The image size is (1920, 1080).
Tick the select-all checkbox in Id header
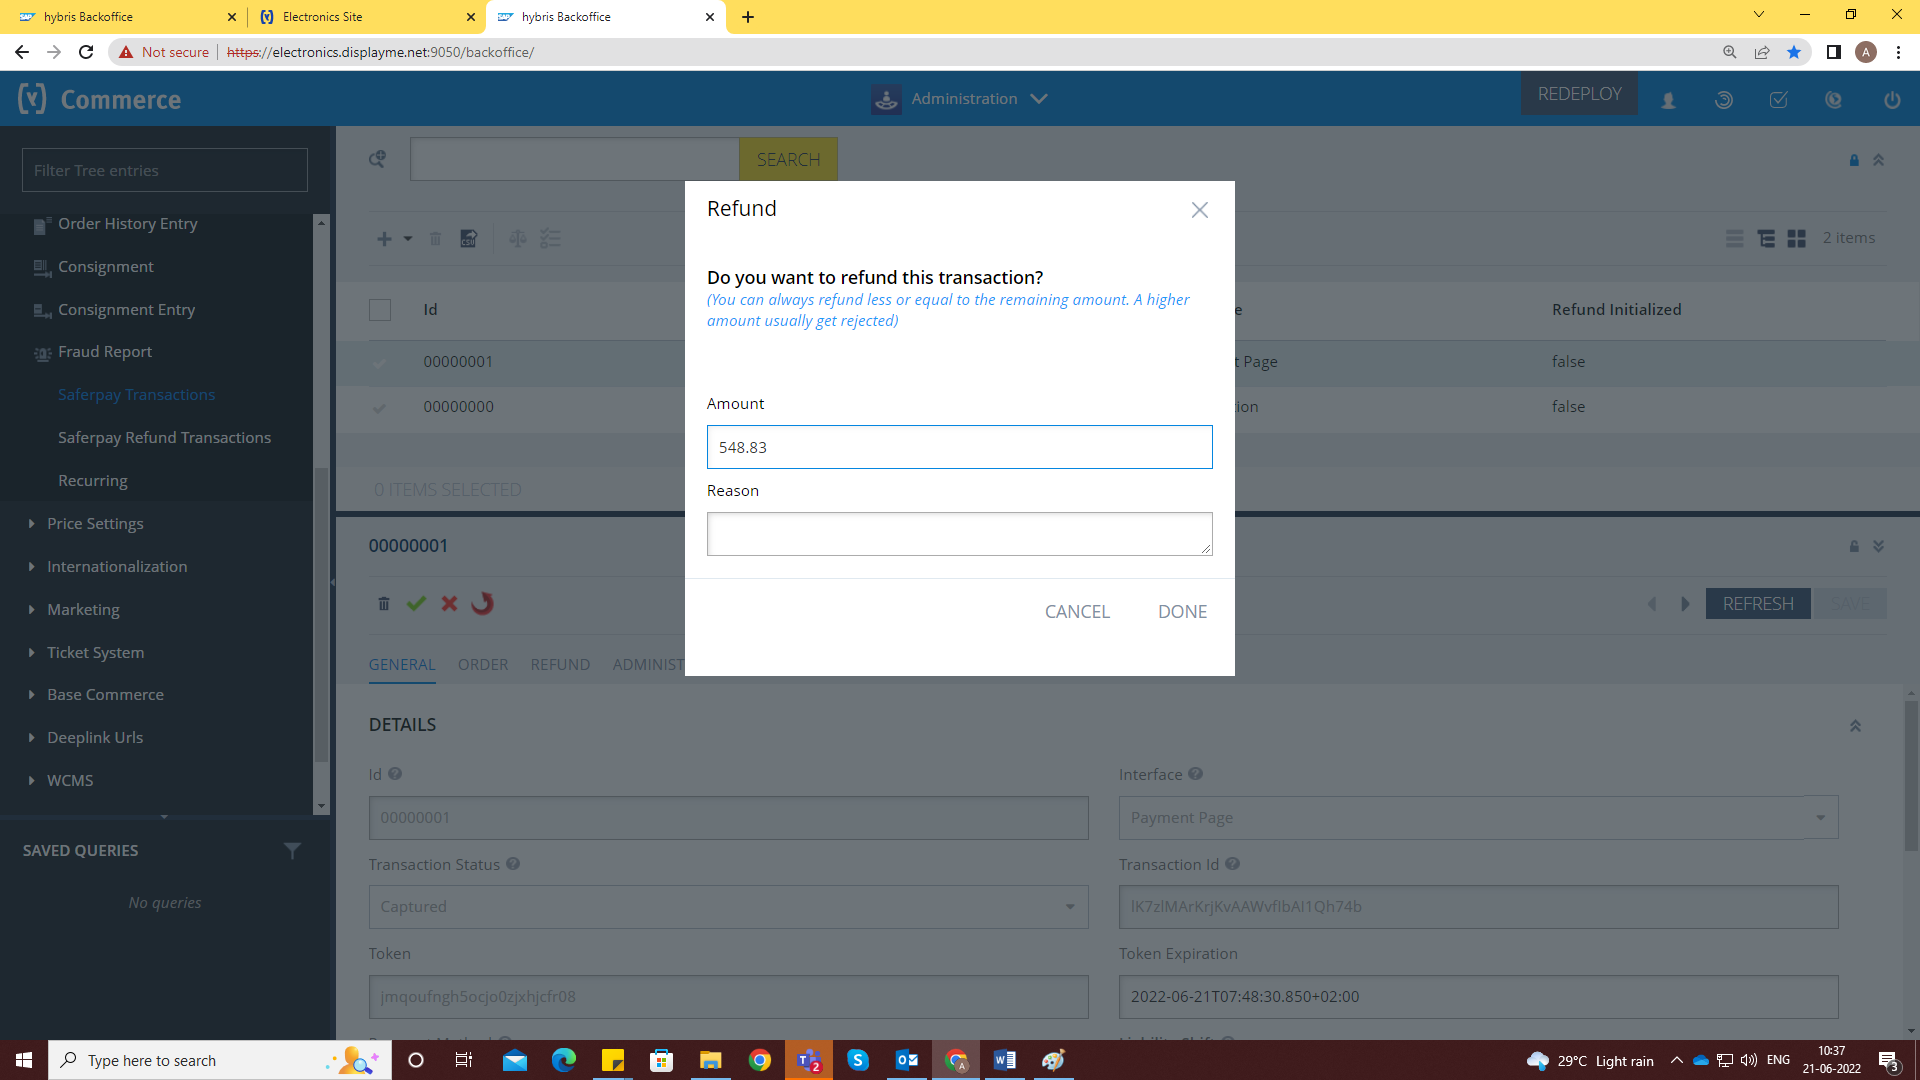point(380,310)
